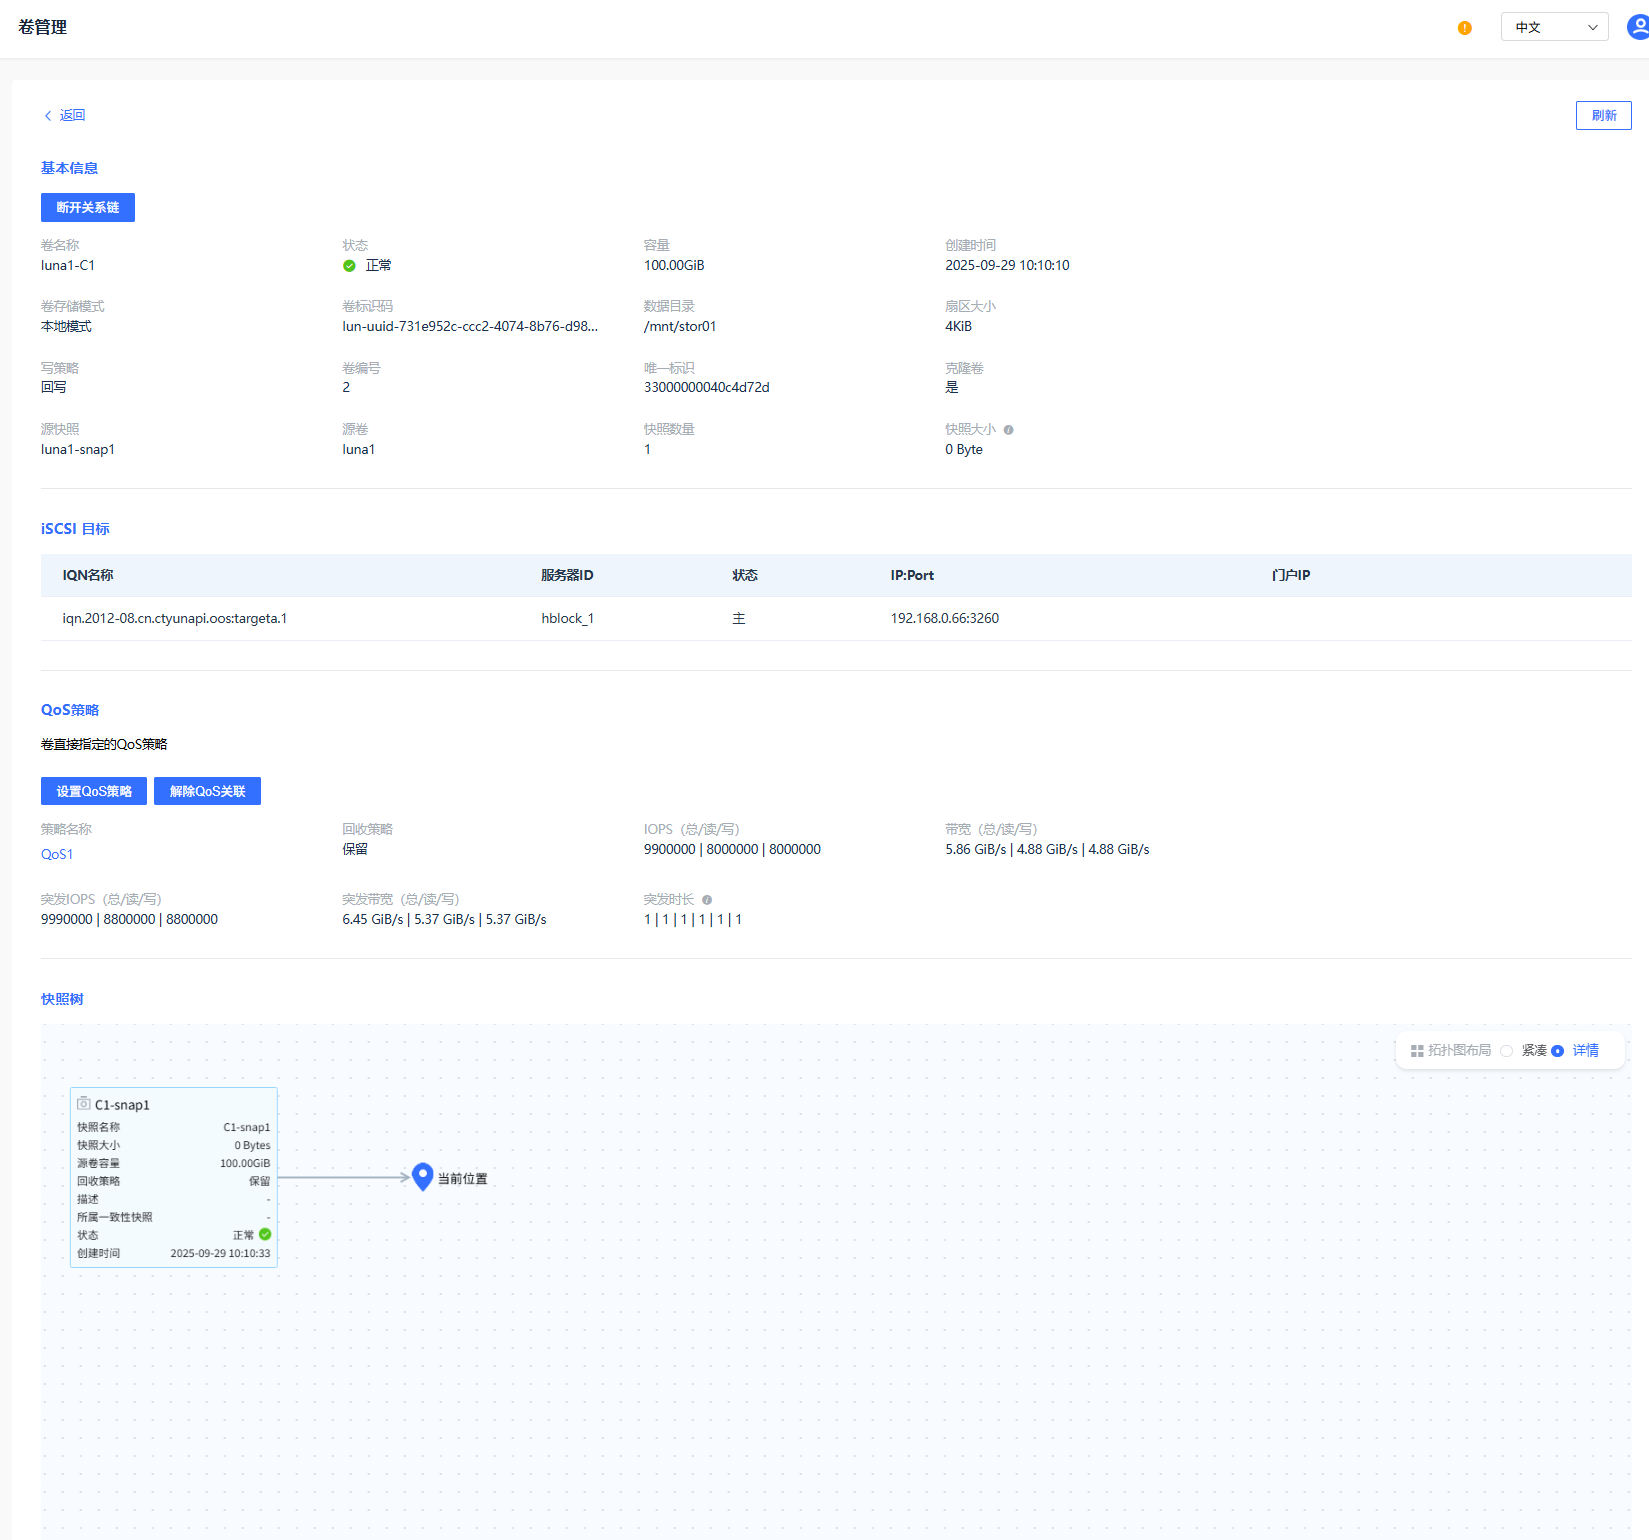1649x1540 pixels.
Task: Click the green status icon next to 正常
Action: click(349, 266)
